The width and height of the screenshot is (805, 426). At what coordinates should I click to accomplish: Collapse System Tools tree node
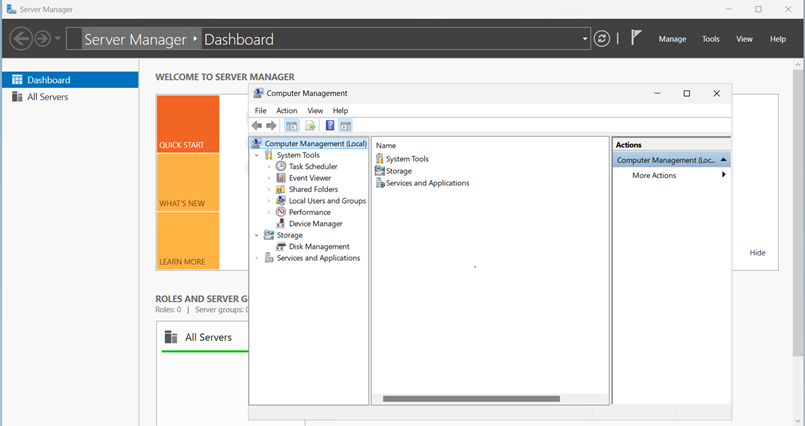pyautogui.click(x=257, y=155)
